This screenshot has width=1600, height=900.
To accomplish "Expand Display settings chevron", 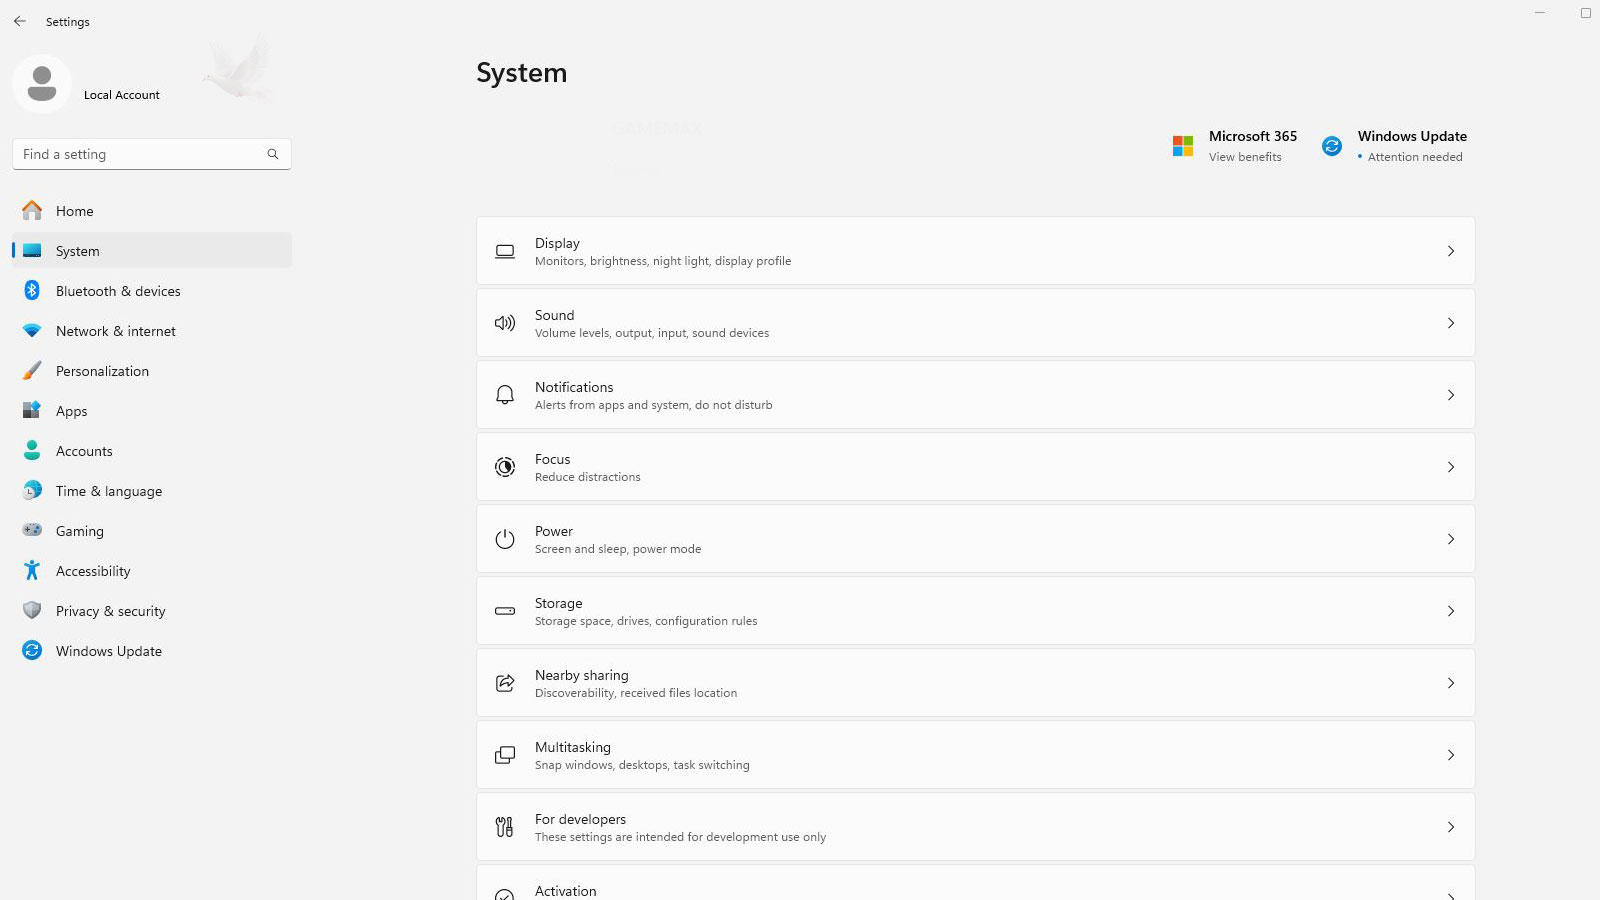I will pos(1451,251).
